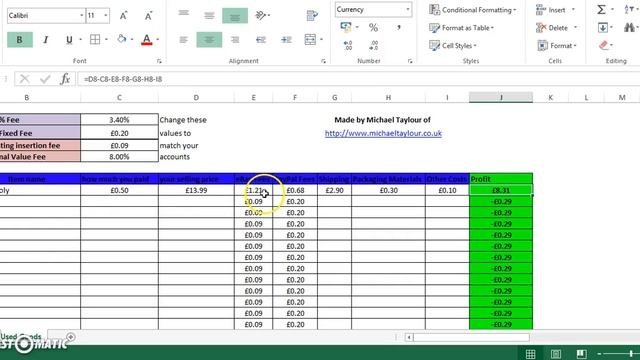
Task: Open the font size 11 dropdown
Action: [x=106, y=16]
